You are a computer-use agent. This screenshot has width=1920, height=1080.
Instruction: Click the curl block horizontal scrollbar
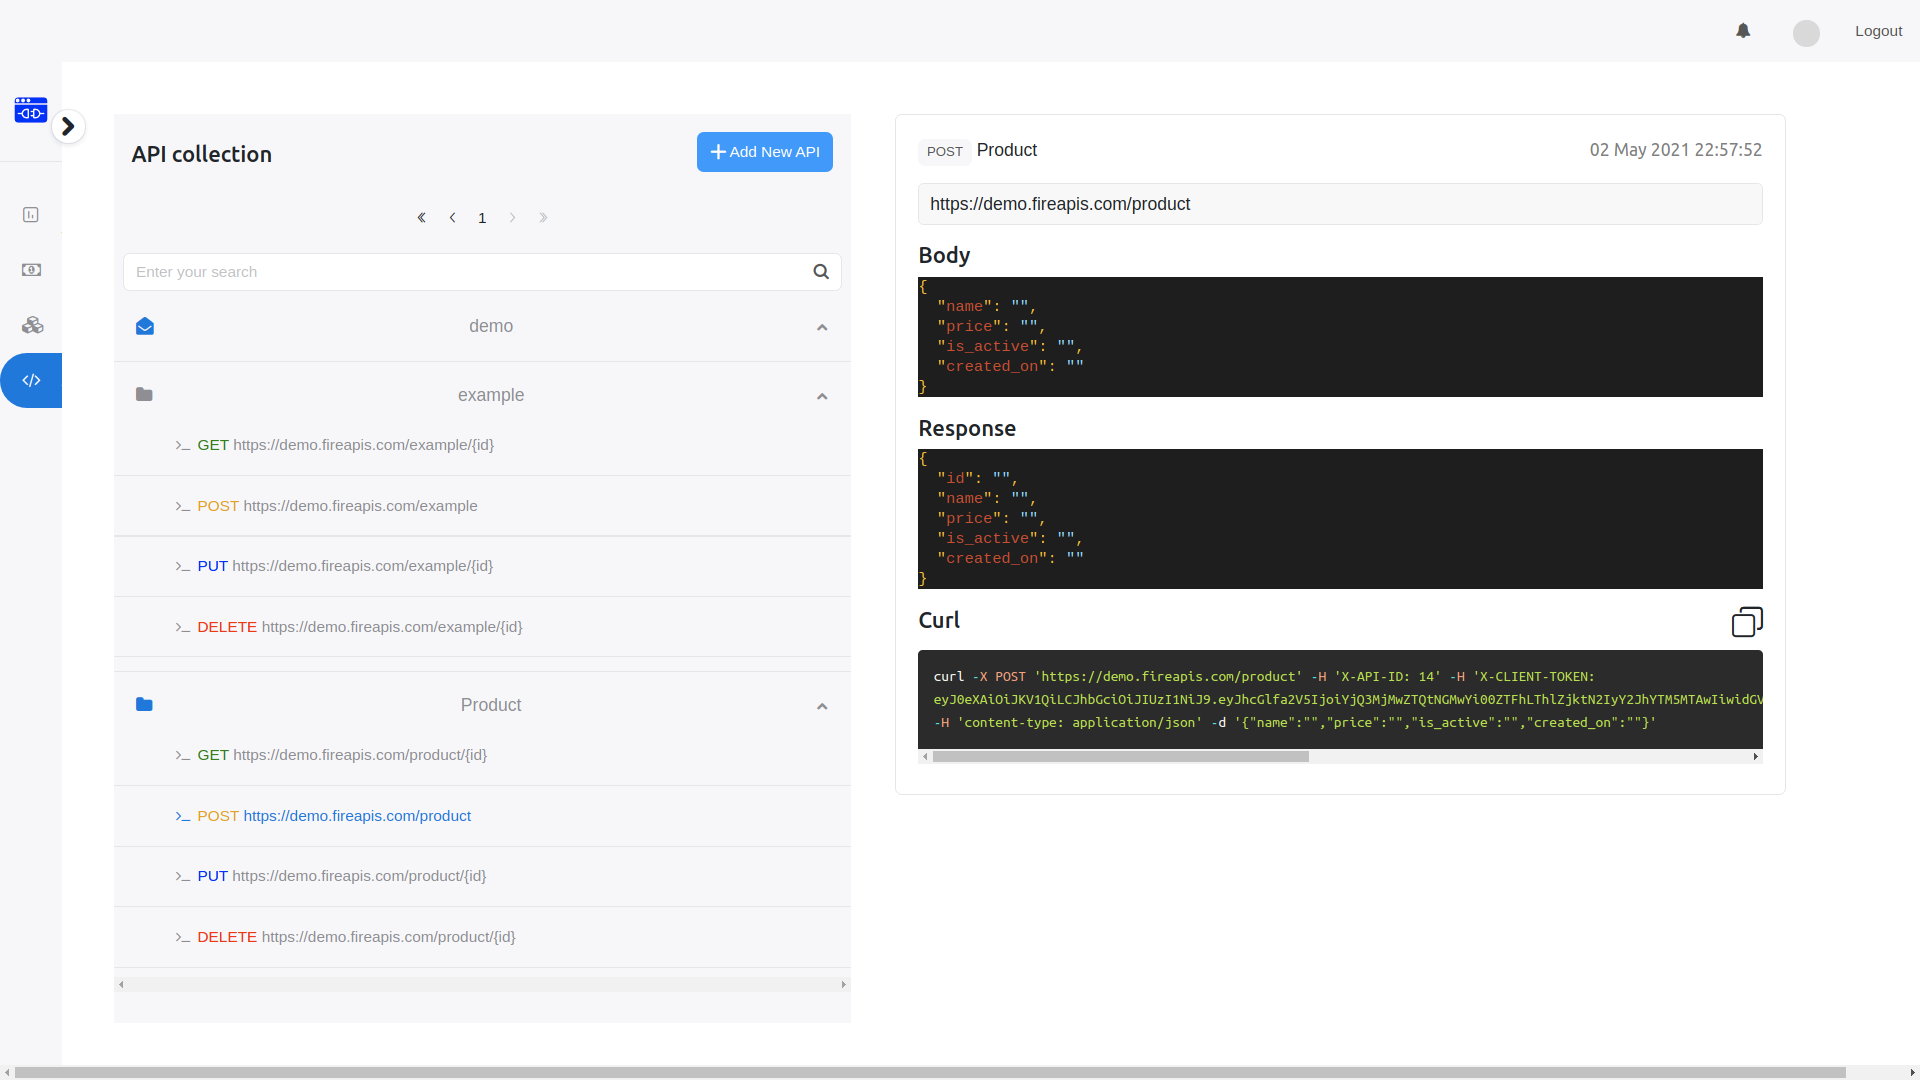[x=1120, y=757]
